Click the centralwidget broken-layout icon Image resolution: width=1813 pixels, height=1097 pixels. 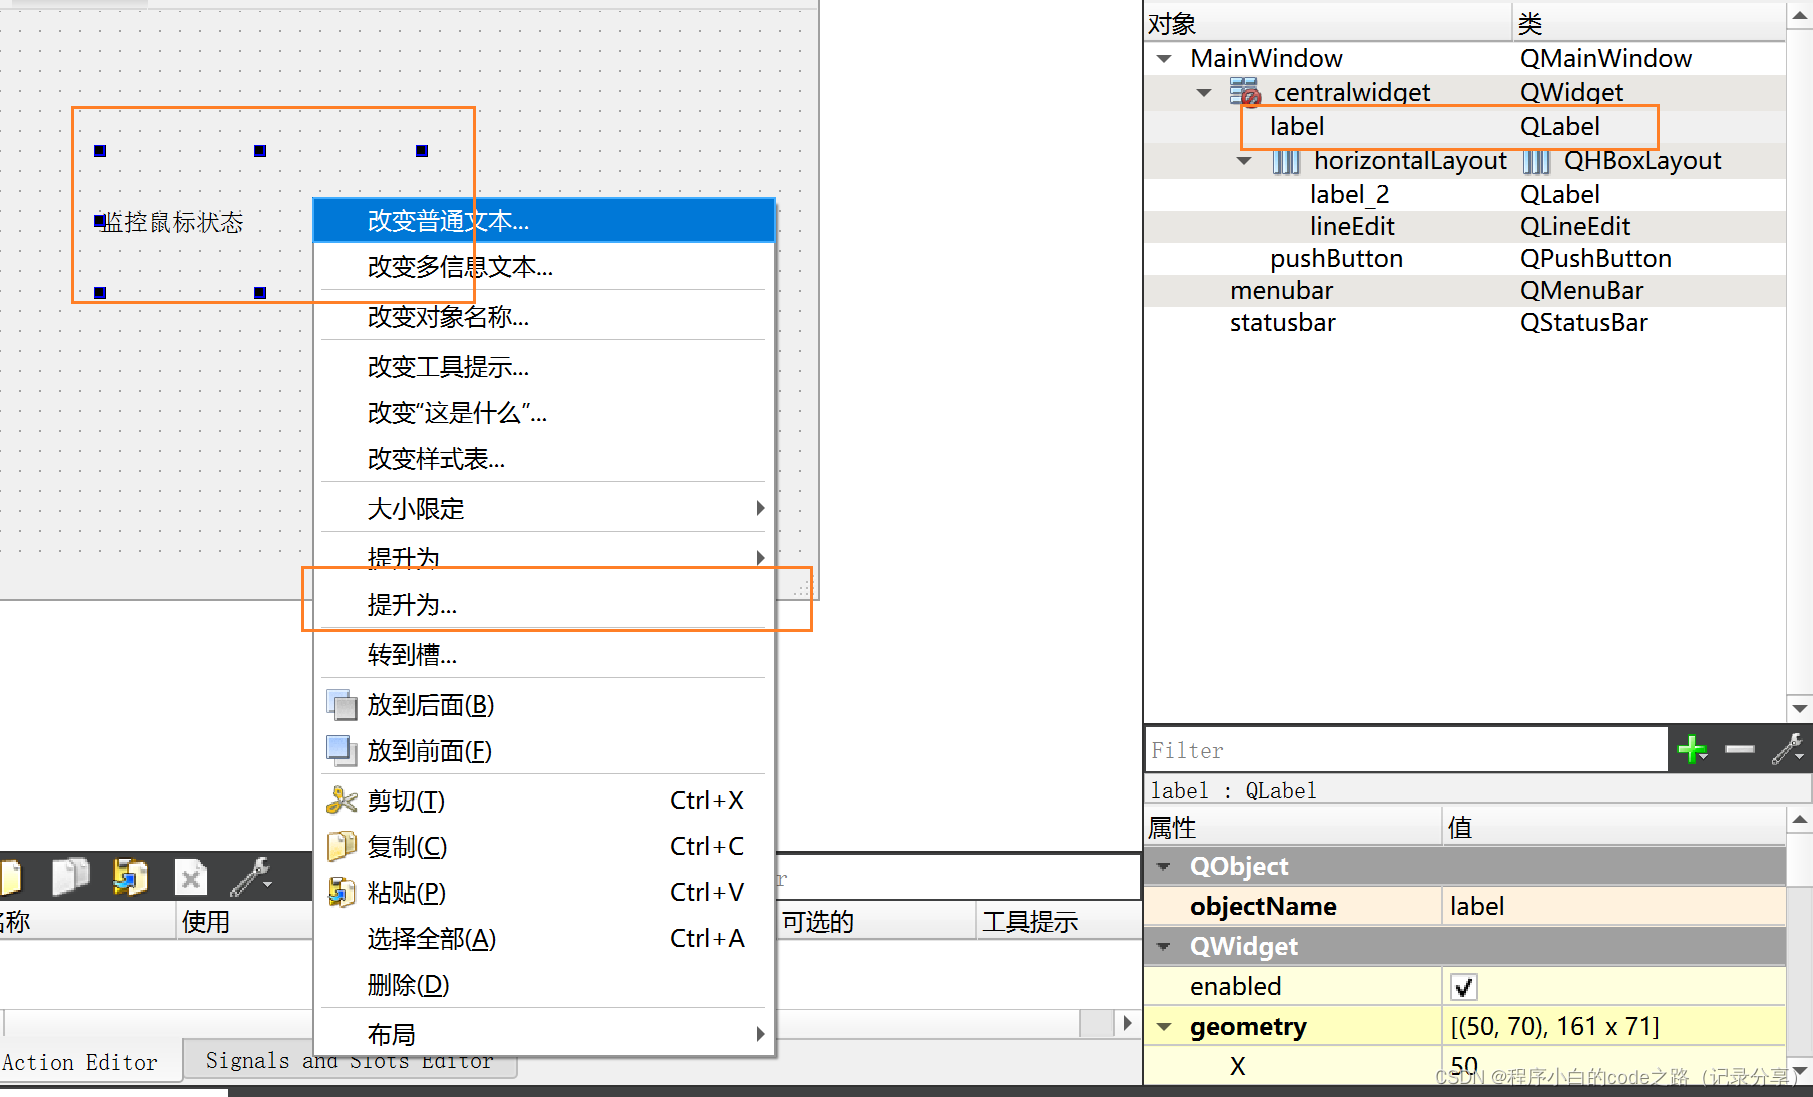coord(1245,92)
